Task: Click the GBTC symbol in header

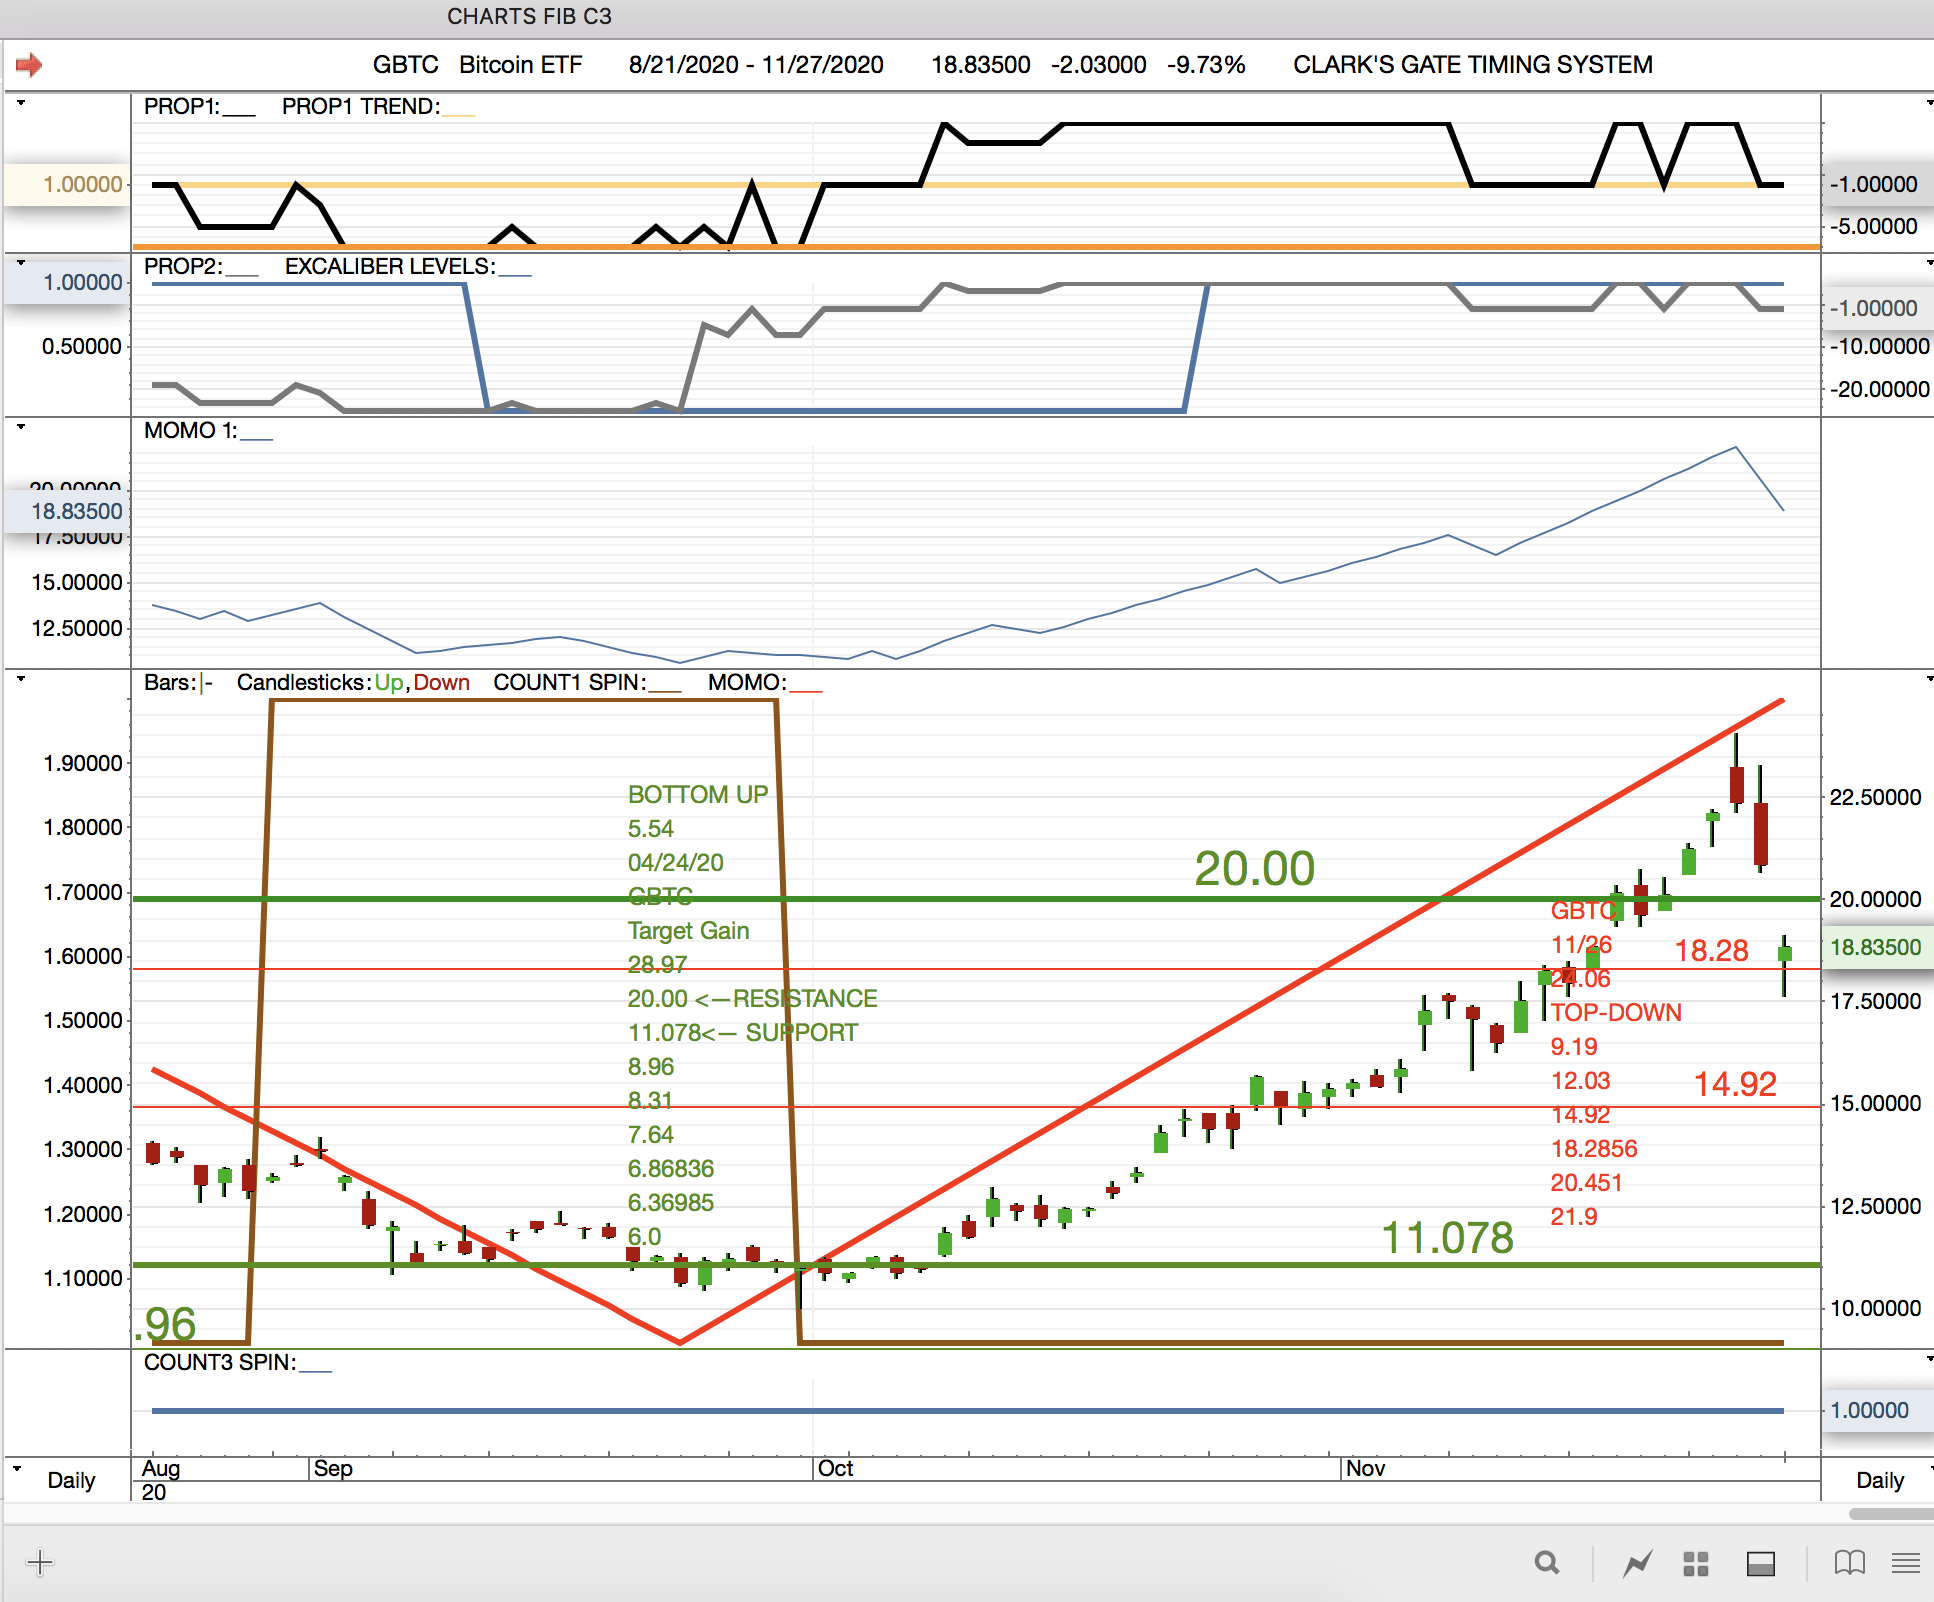Action: 405,65
